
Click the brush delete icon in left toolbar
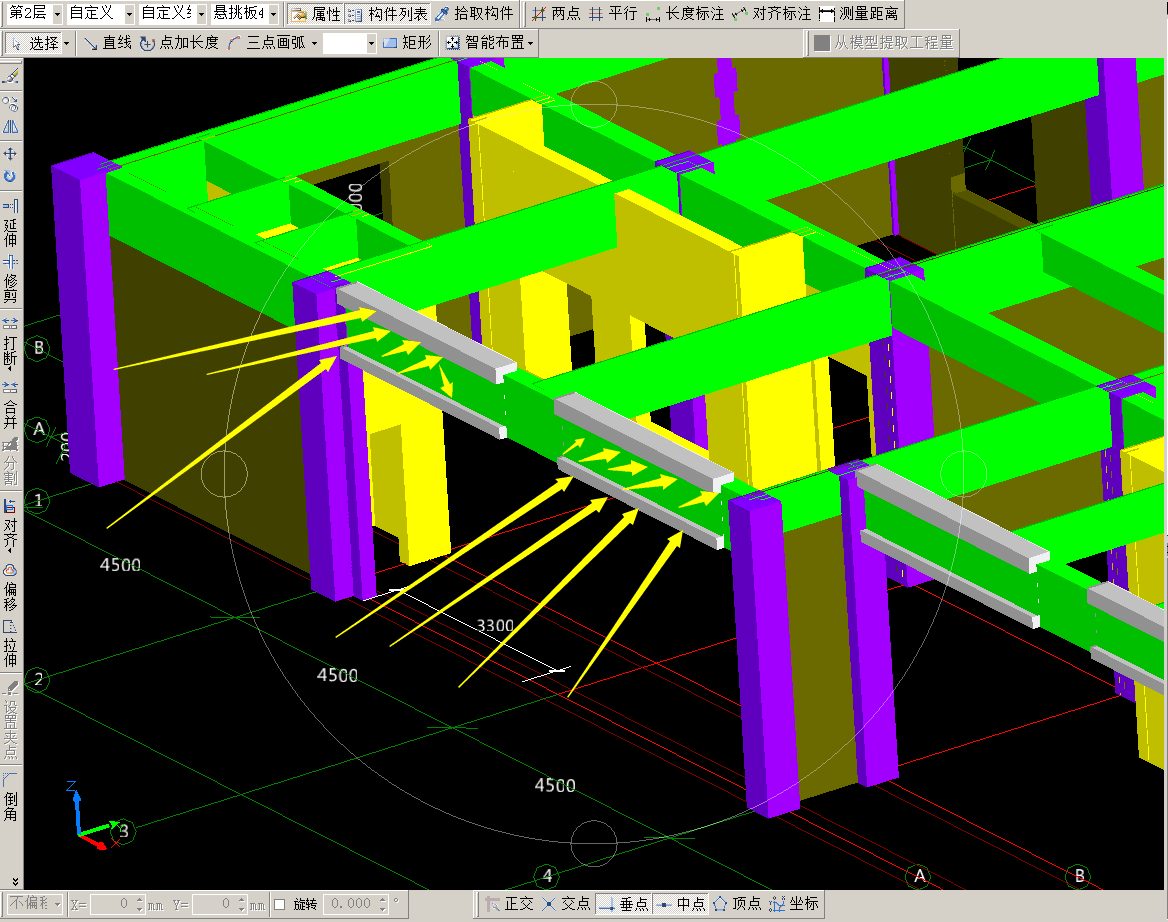click(10, 77)
